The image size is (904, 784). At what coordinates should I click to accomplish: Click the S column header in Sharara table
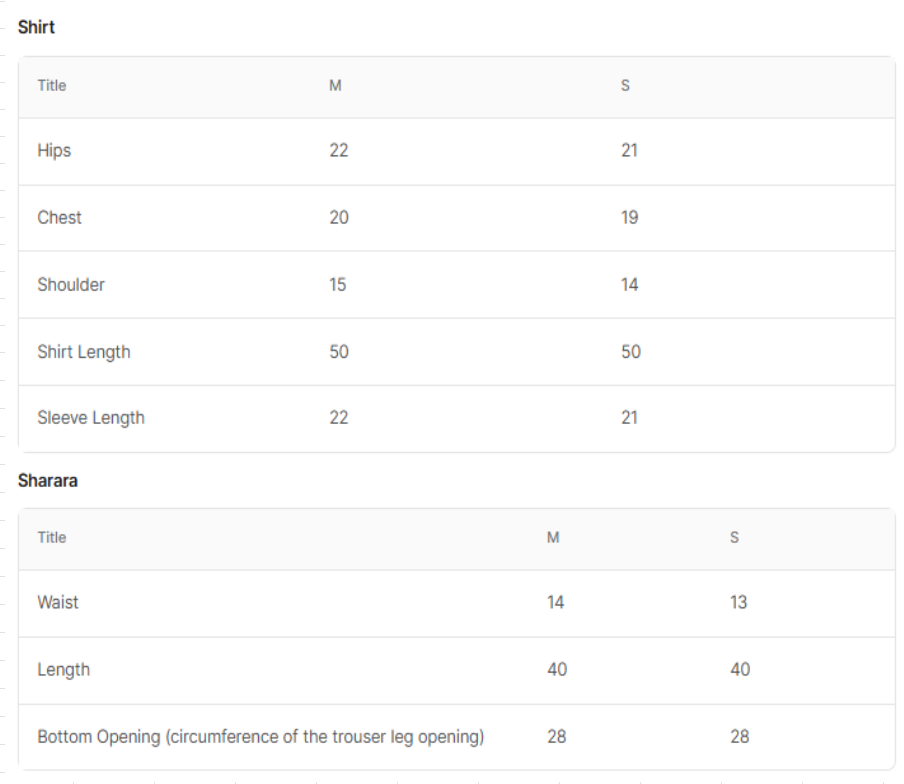(x=734, y=537)
